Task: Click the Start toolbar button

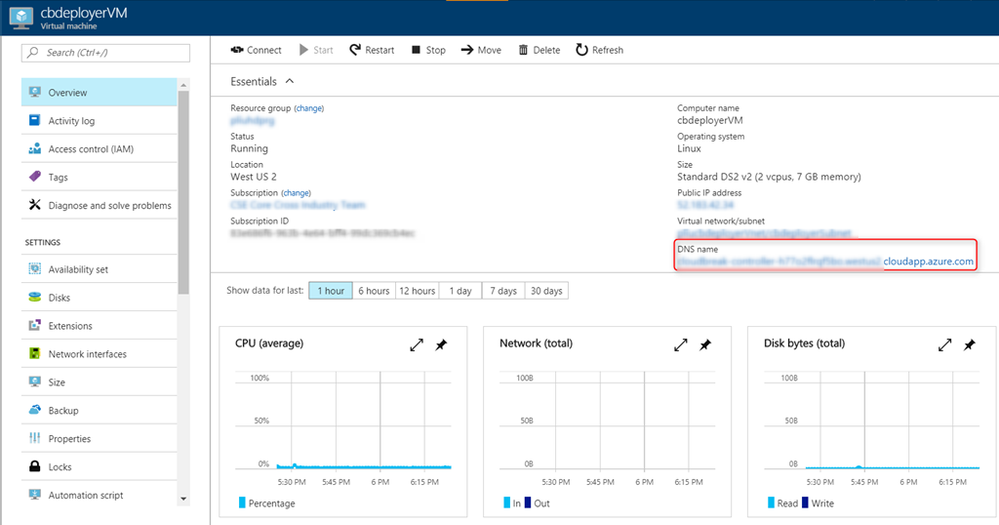Action: pyautogui.click(x=316, y=50)
